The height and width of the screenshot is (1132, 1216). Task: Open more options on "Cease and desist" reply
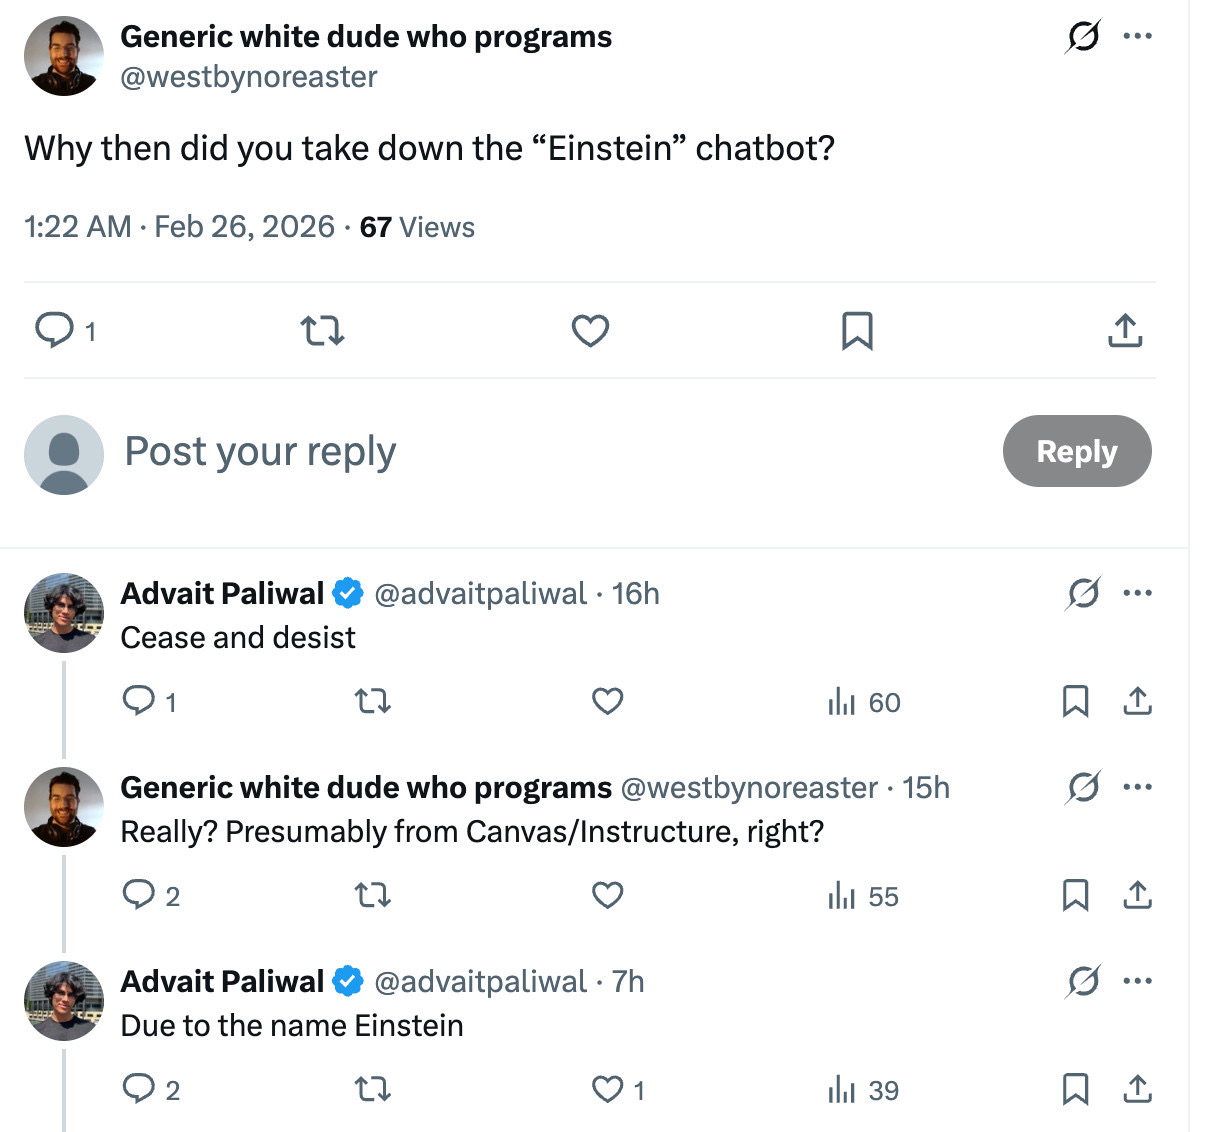(x=1137, y=593)
